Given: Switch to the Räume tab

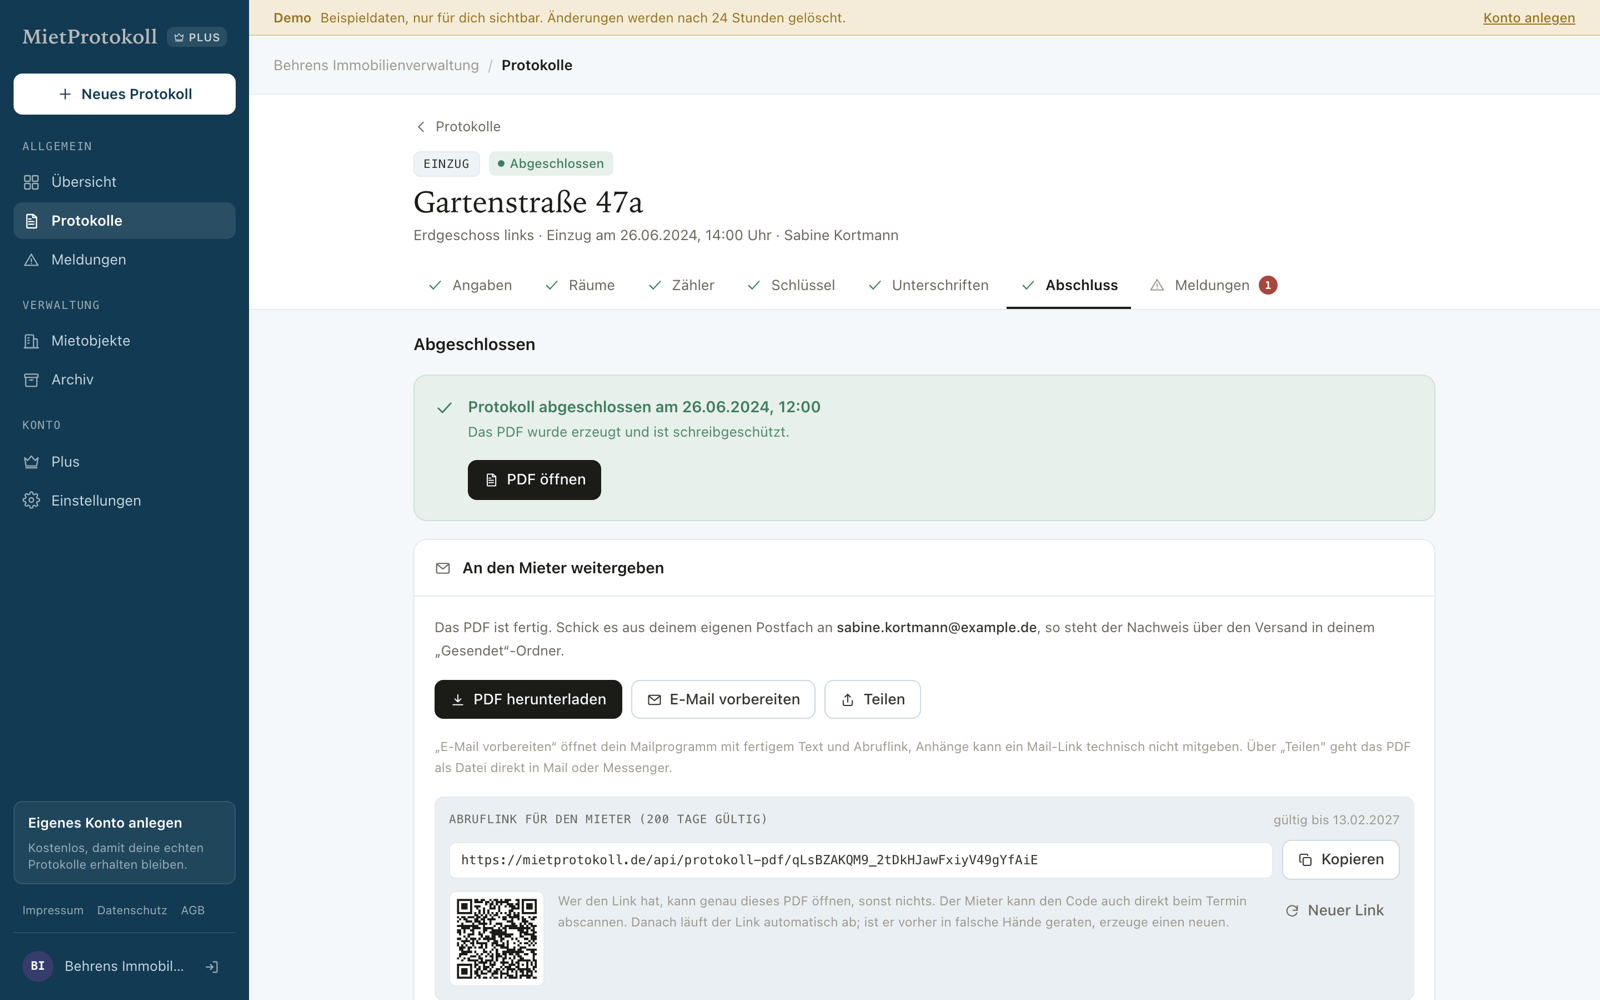Looking at the screenshot, I should click(580, 285).
